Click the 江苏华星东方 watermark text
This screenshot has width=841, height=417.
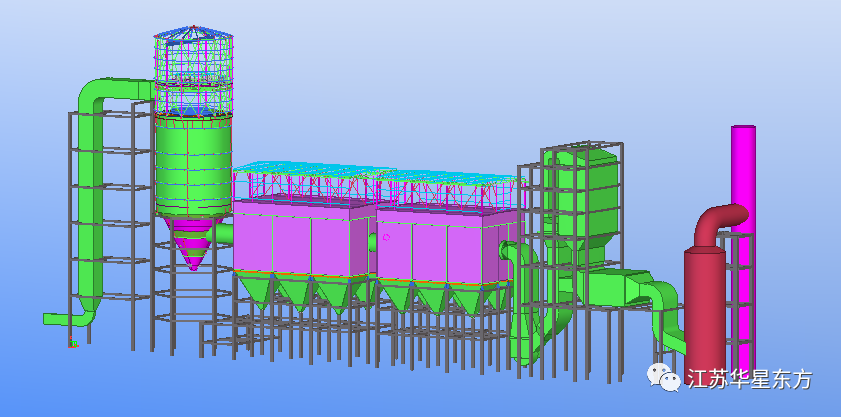[x=748, y=380]
